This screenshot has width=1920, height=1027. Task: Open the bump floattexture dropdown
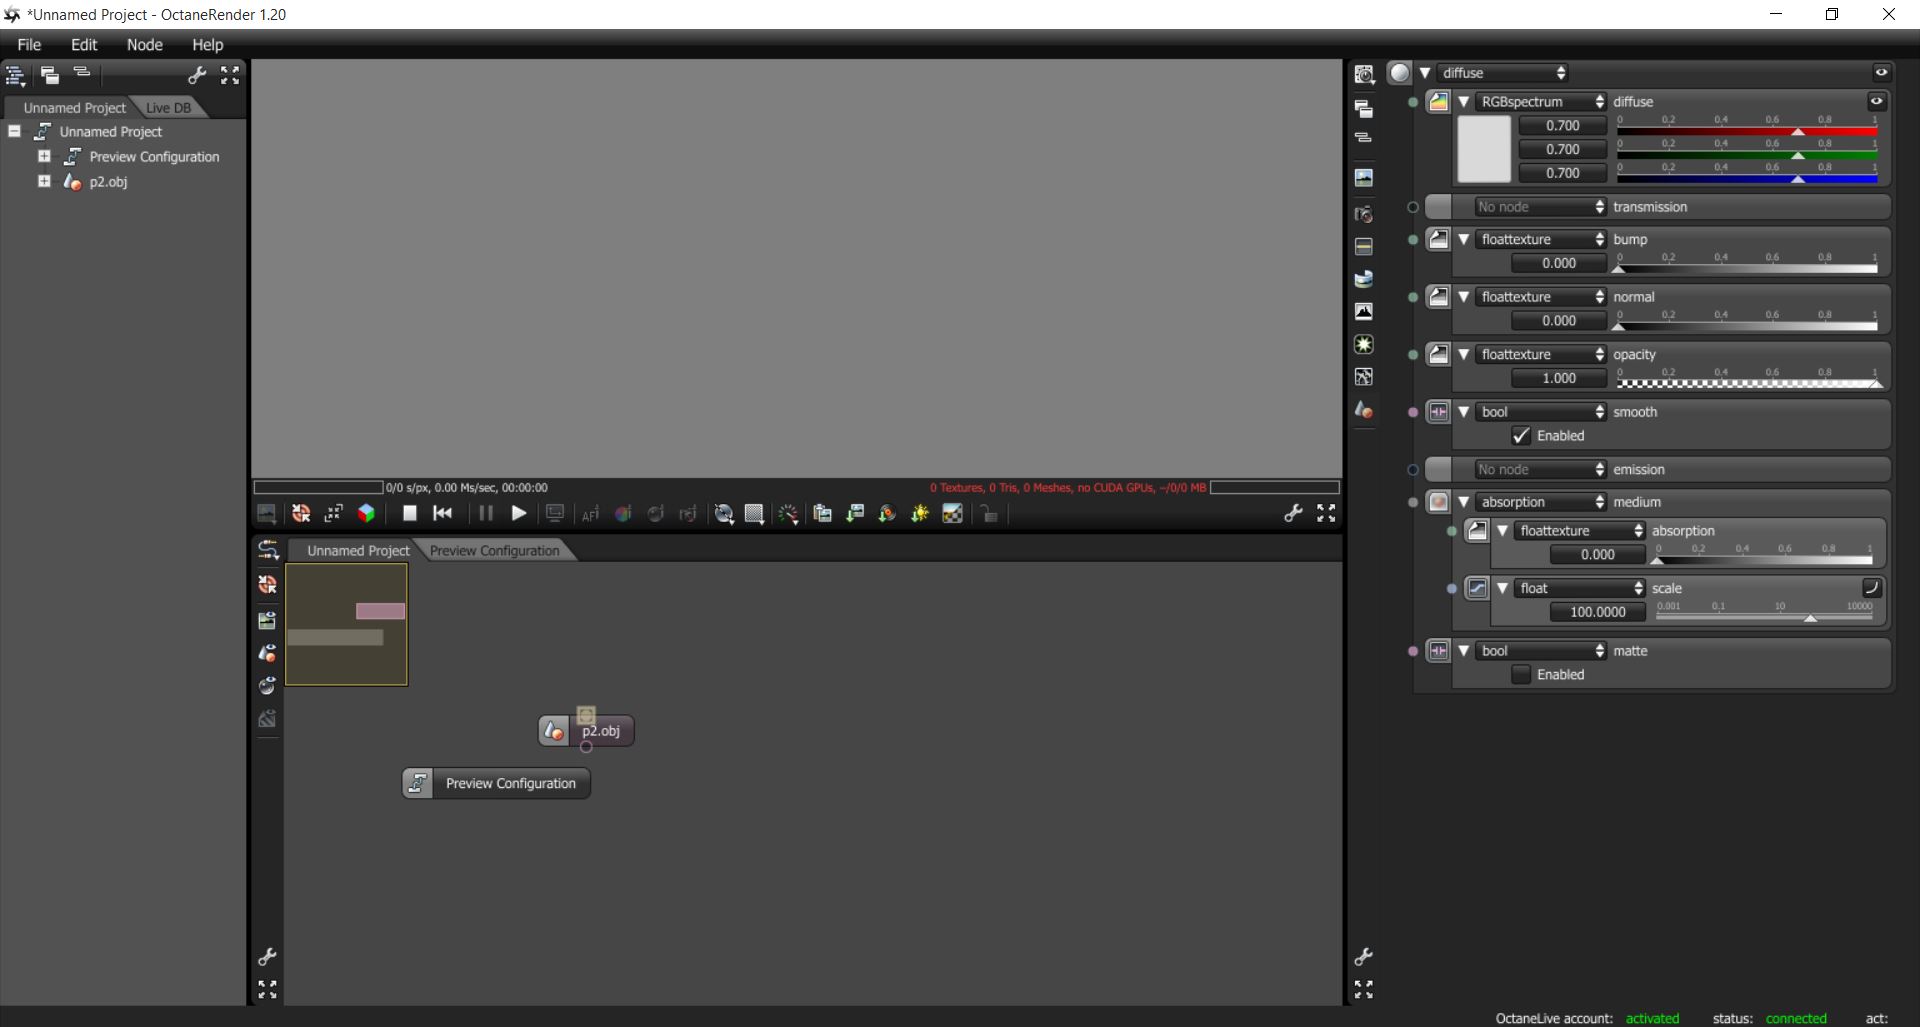tap(1541, 240)
